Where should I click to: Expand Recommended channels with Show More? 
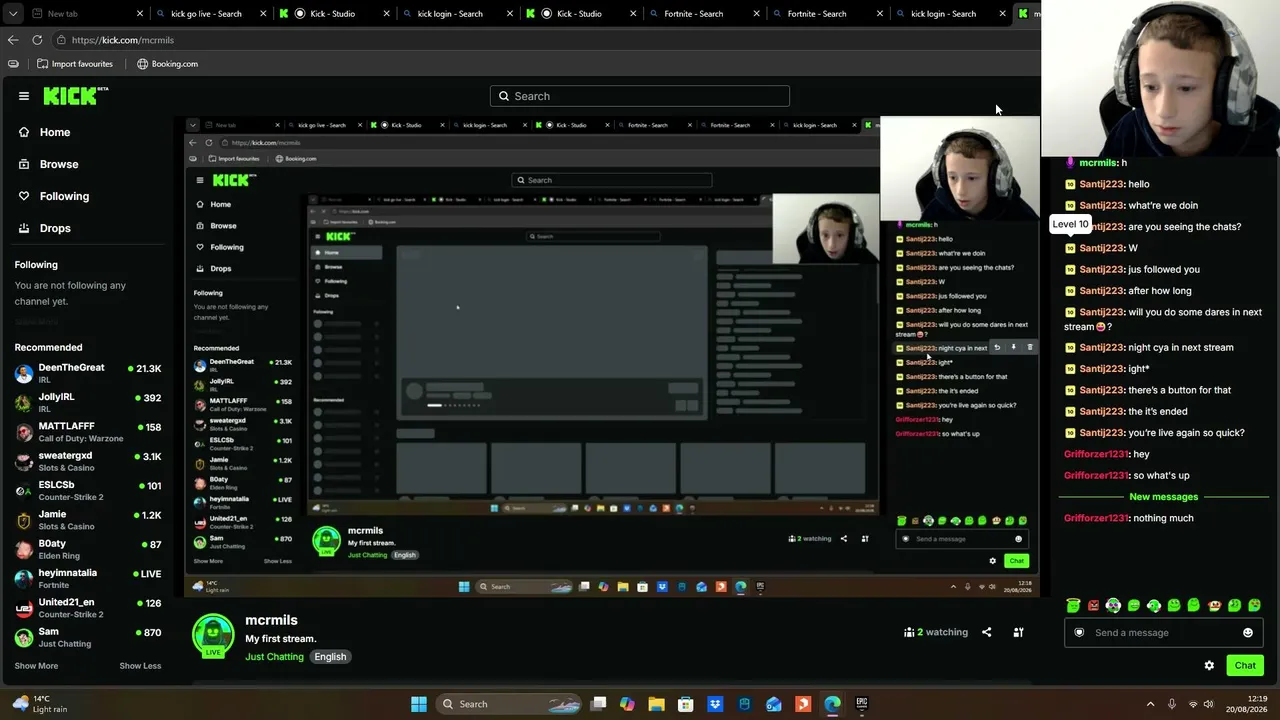36,666
